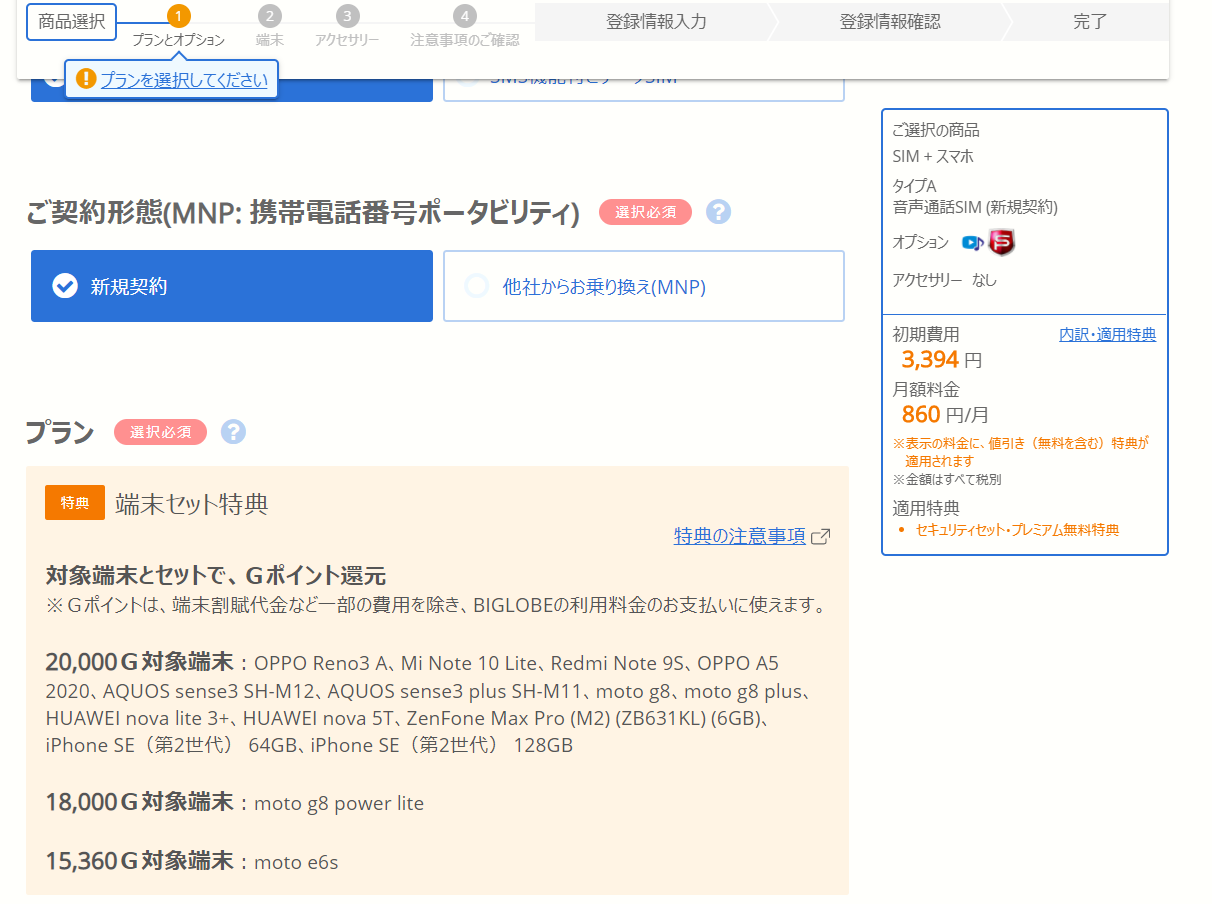Click the 端末セット特典 heading
This screenshot has height=904, width=1212.
point(192,504)
